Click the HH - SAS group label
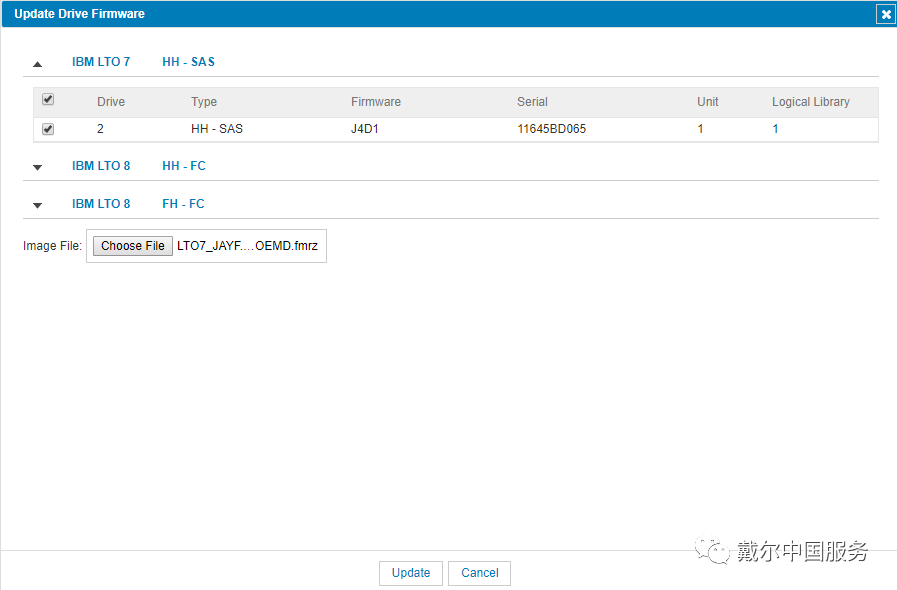Image resolution: width=897 pixels, height=590 pixels. (x=188, y=62)
